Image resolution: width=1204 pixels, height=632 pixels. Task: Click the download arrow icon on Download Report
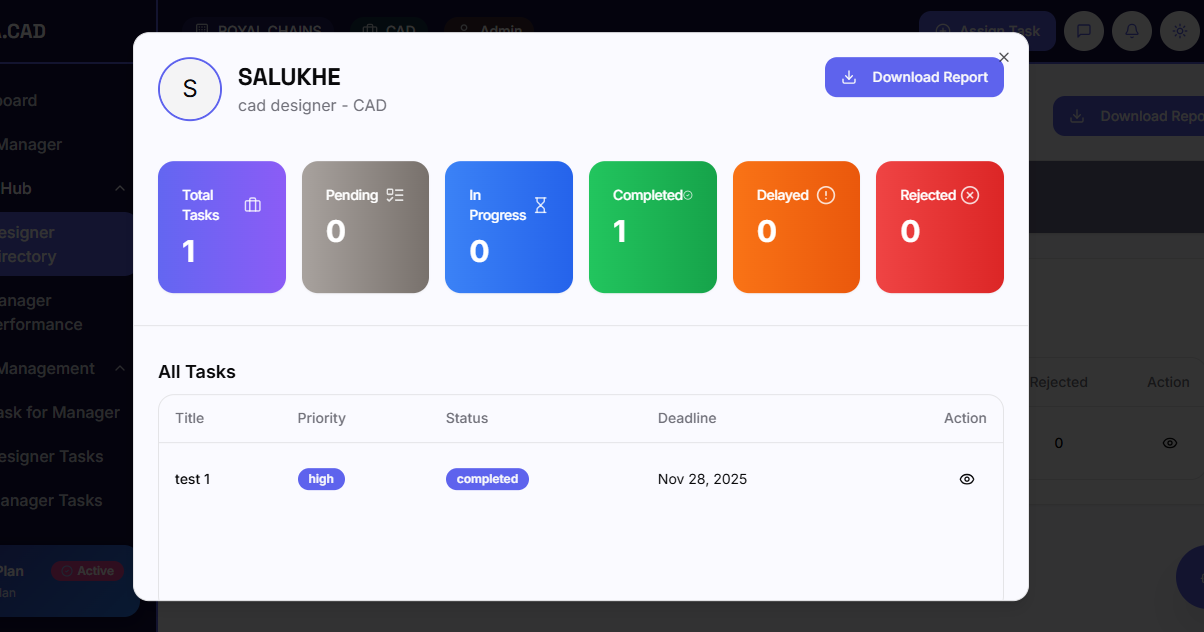pos(849,77)
